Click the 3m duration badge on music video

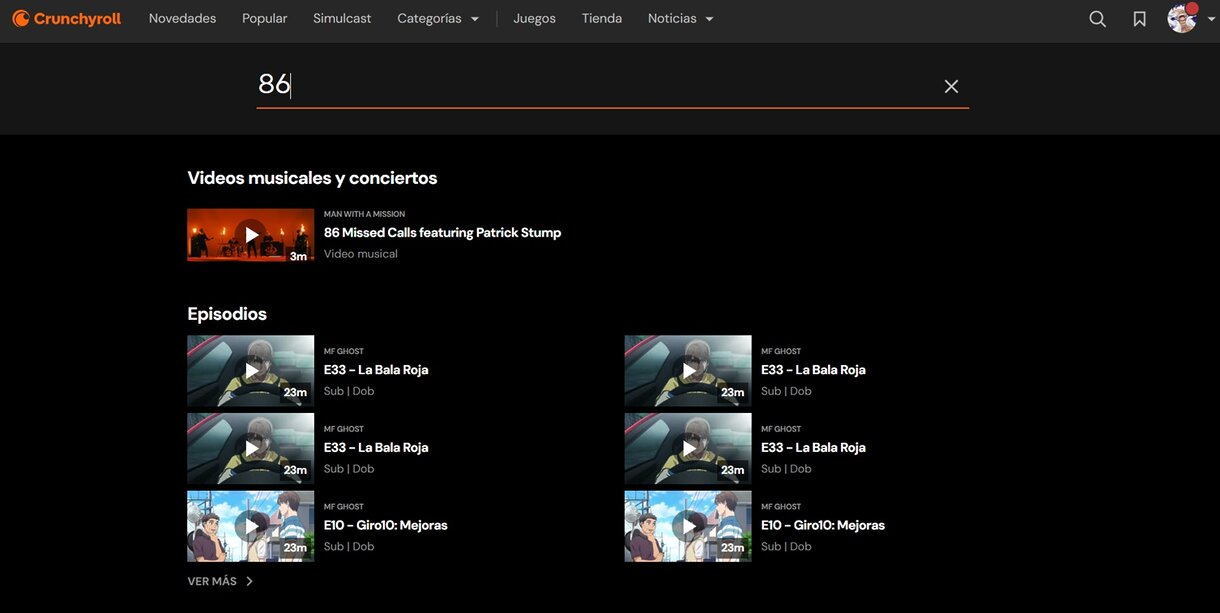[298, 256]
